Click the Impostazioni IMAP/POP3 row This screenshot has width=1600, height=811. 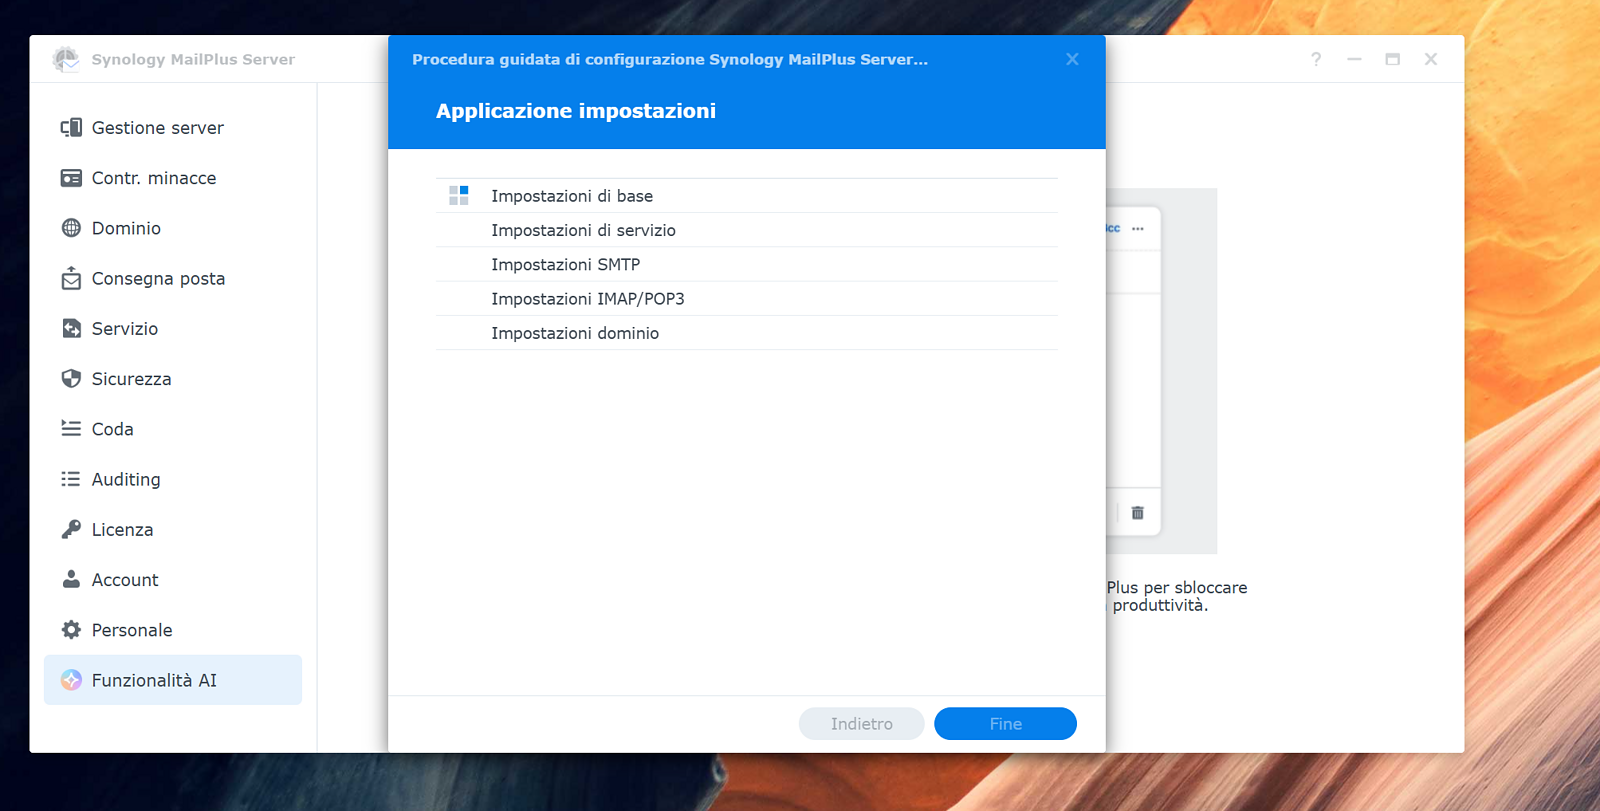point(747,299)
